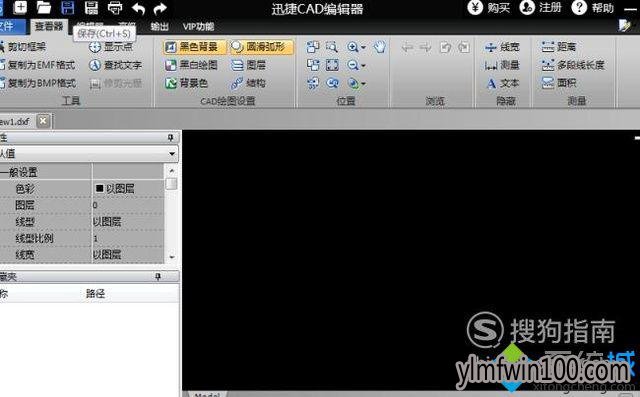Click the properties scrollbar down arrow
The image size is (640, 397).
tap(172, 257)
